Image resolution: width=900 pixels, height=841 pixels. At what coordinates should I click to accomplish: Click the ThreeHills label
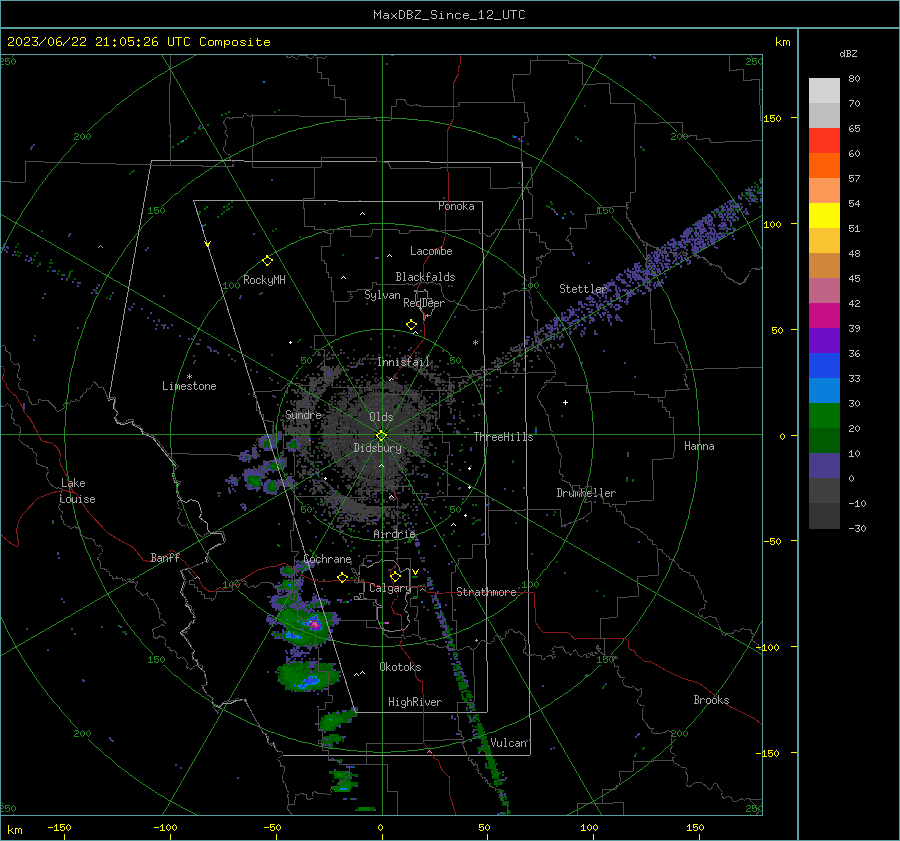click(503, 437)
